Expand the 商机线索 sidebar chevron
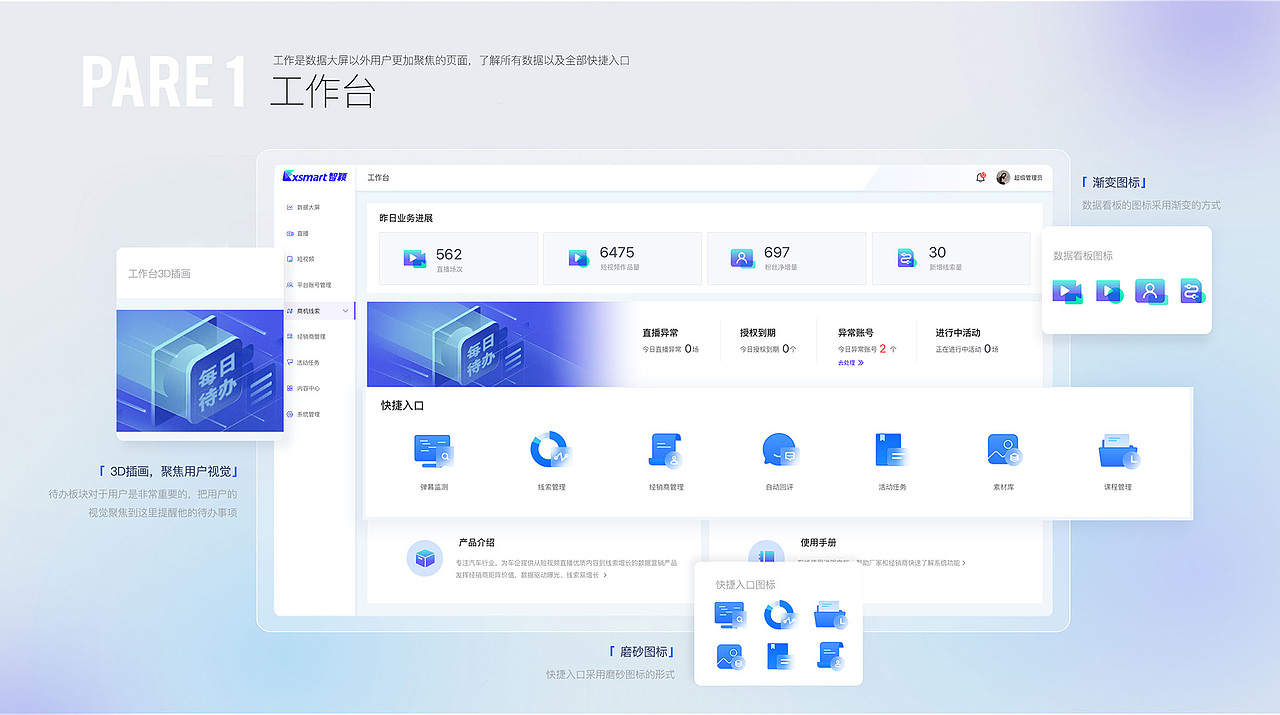1280x715 pixels. (346, 311)
